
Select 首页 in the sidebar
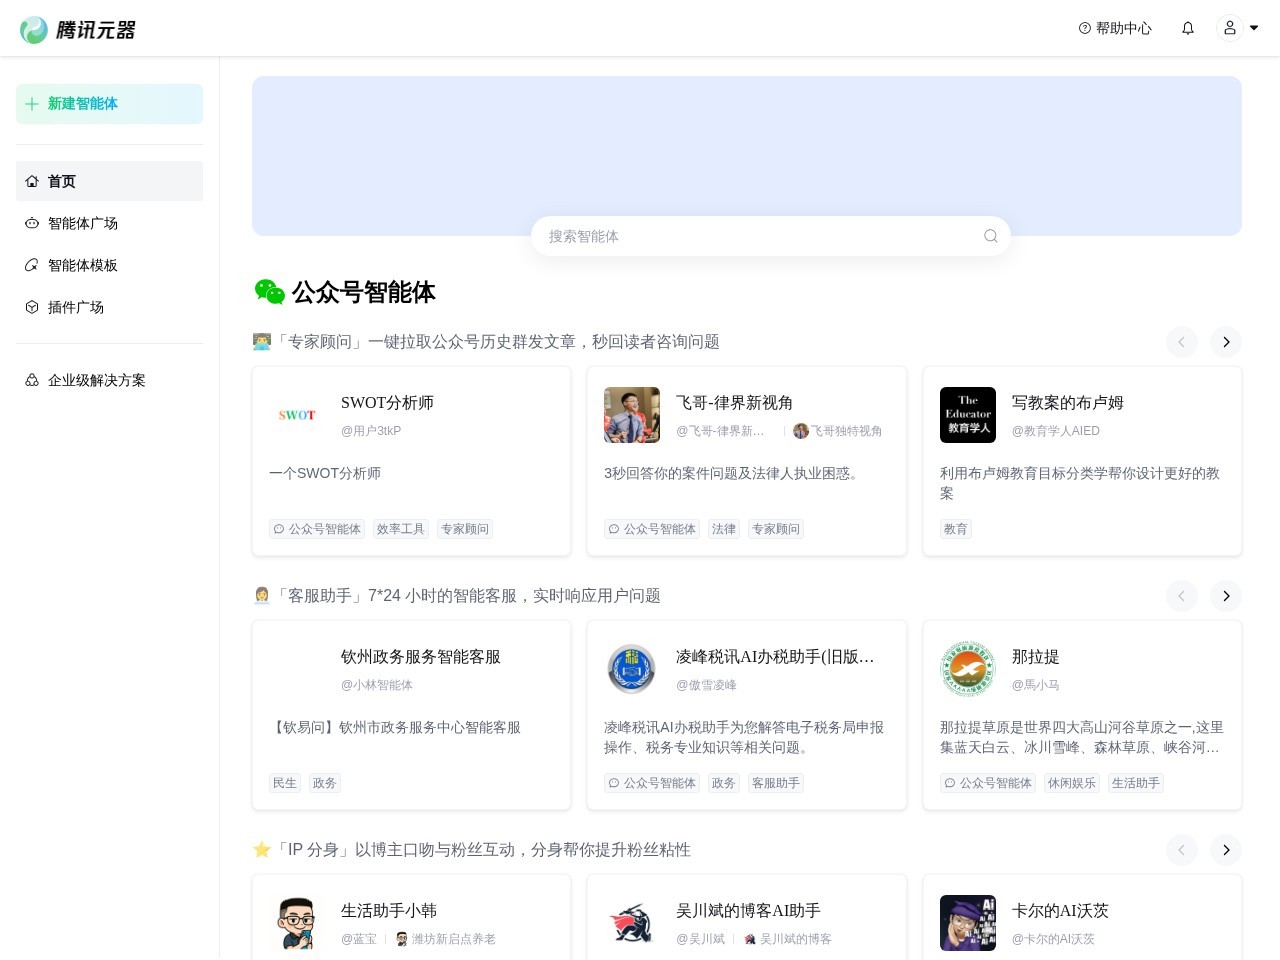click(x=109, y=181)
